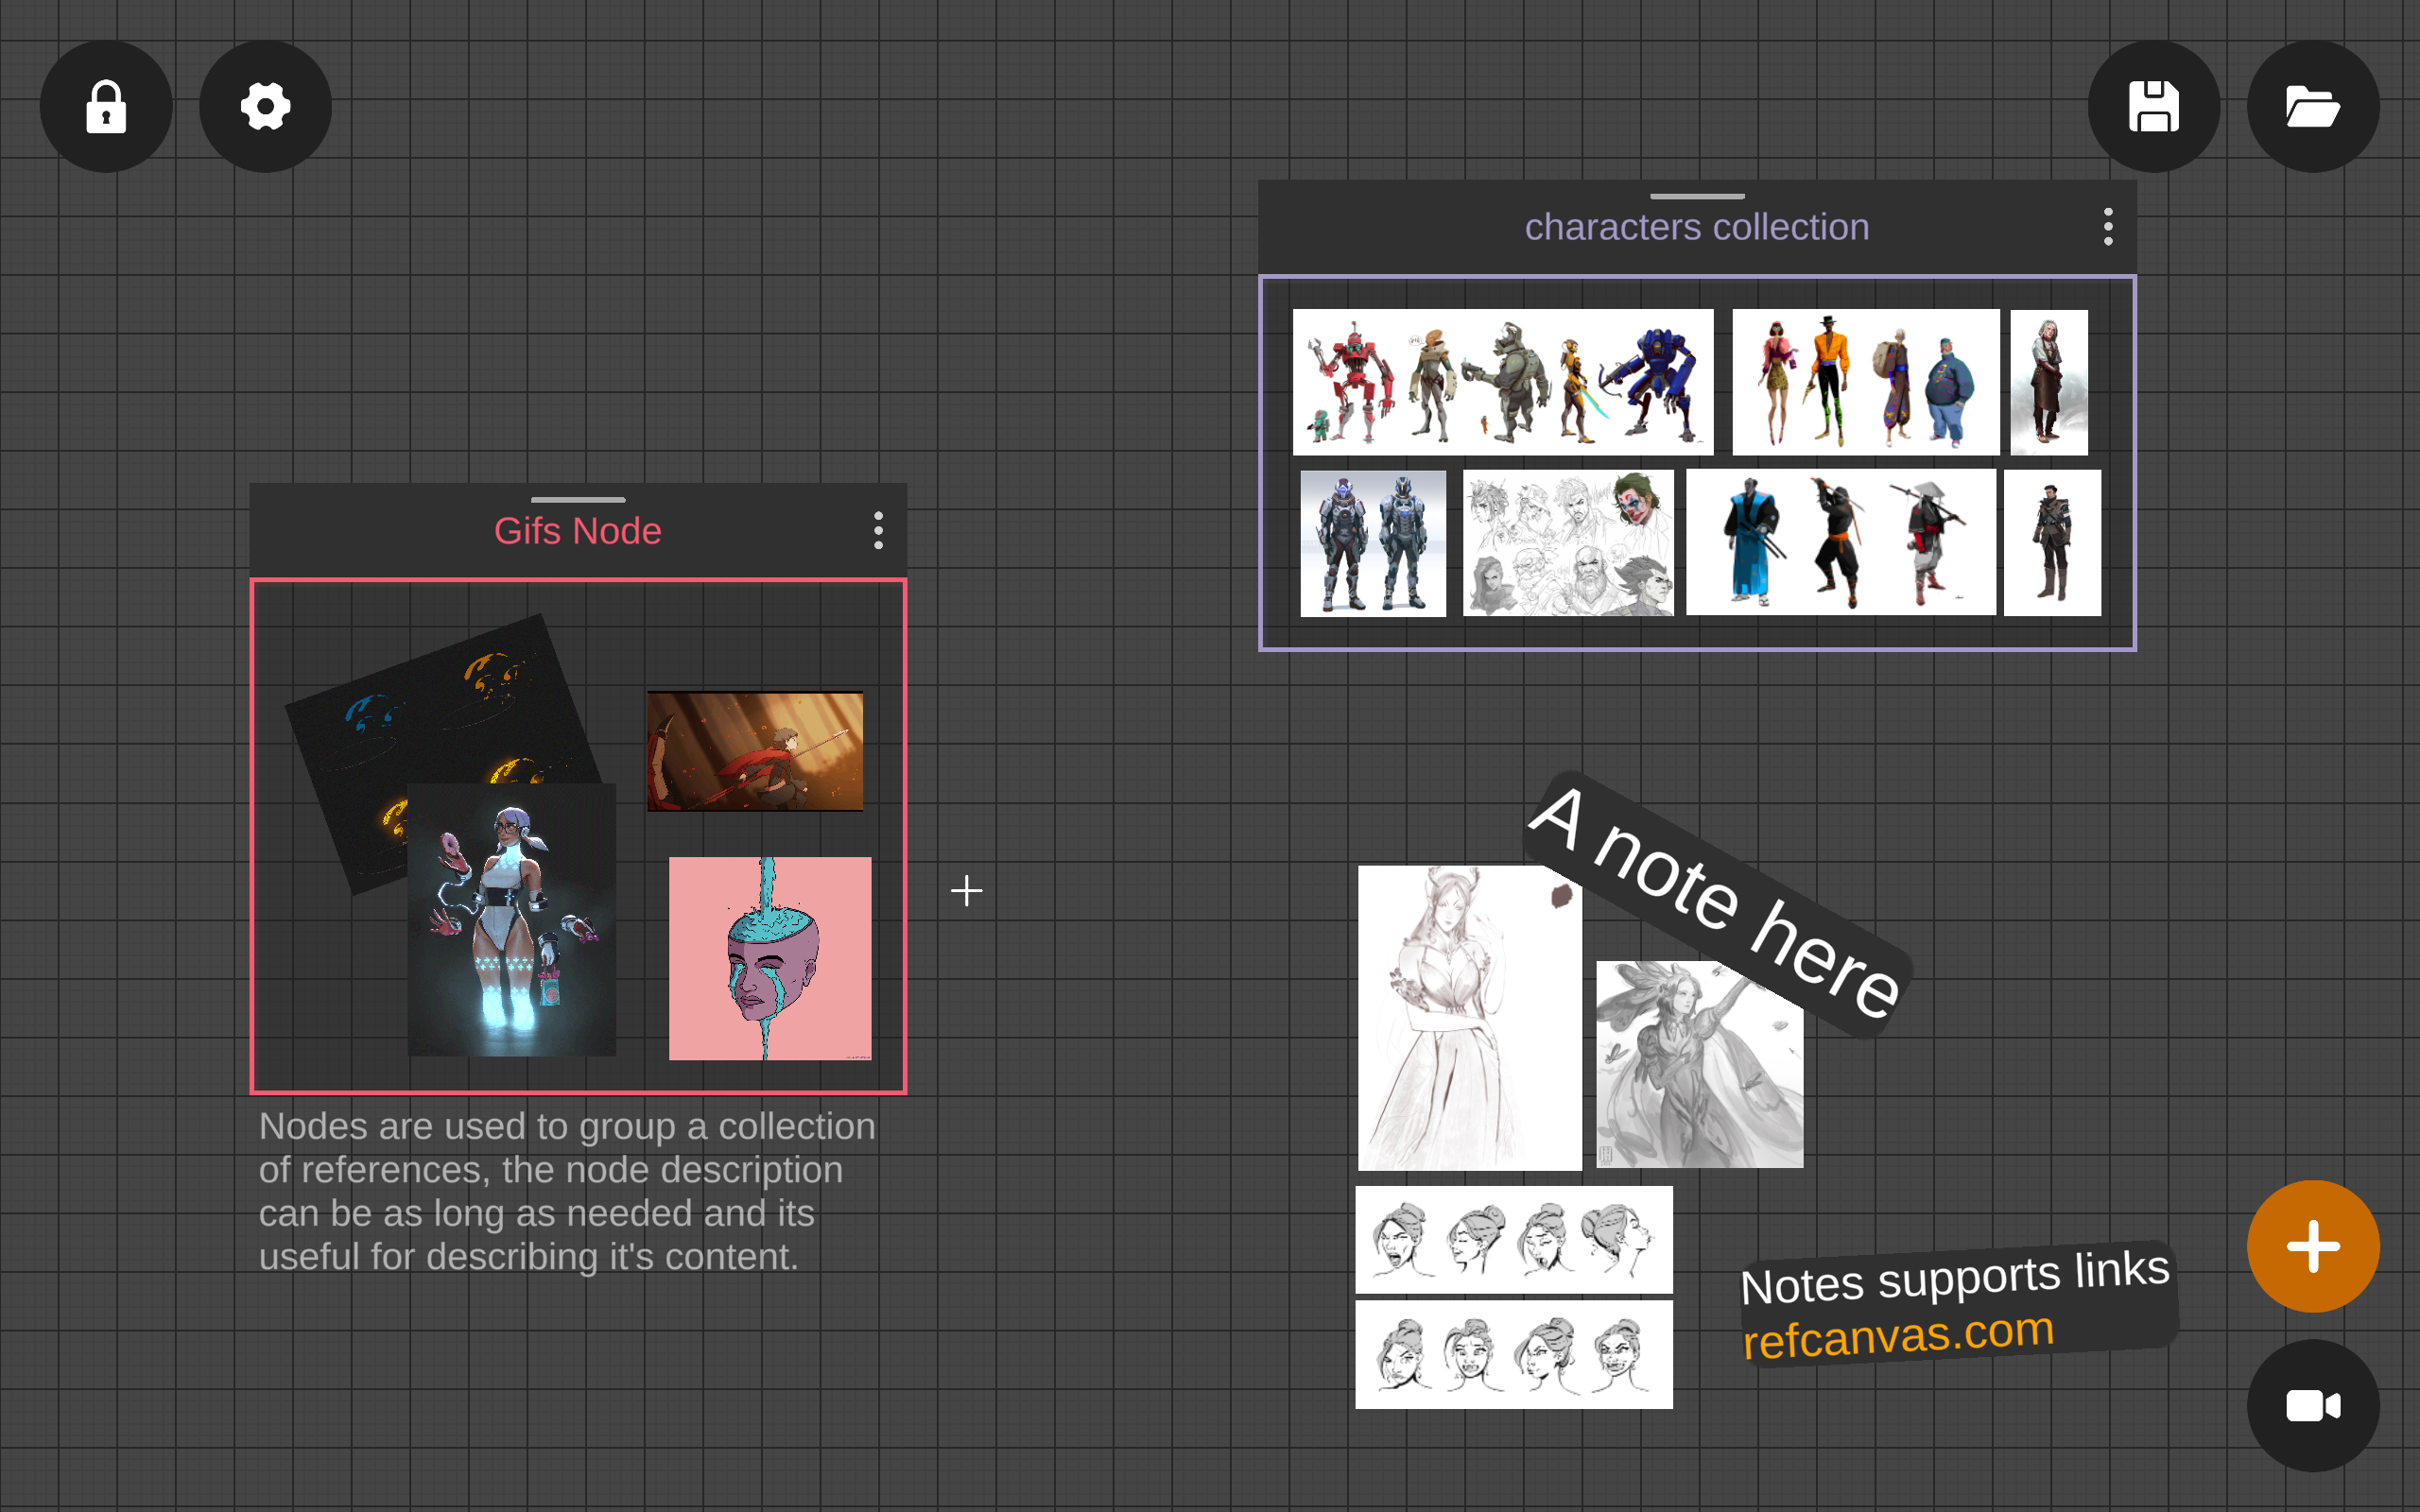
Task: Click the lock canvas icon
Action: 106,106
